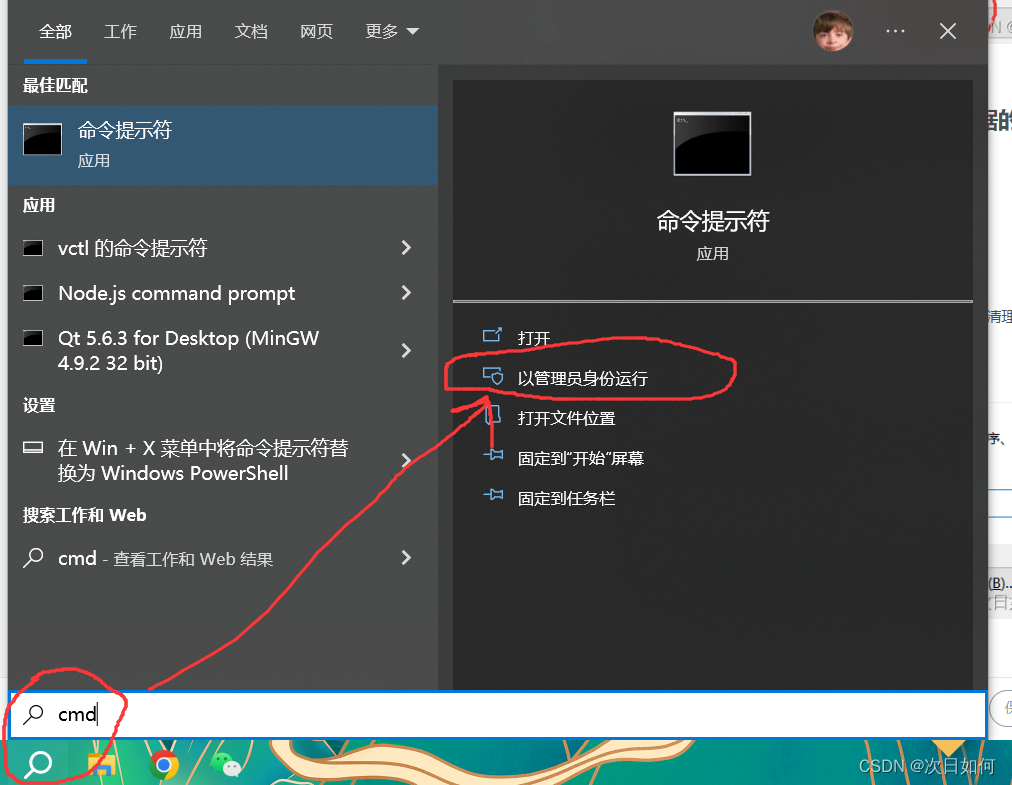
Task: Switch to the 应用 tab
Action: point(185,31)
